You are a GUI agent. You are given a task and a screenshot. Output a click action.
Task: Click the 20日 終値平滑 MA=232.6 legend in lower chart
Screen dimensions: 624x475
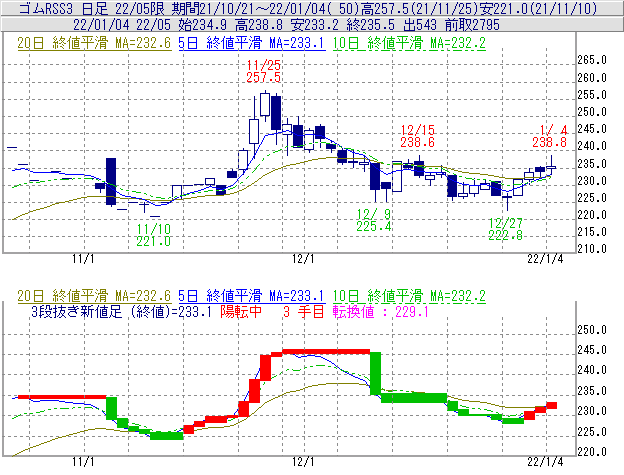click(94, 296)
